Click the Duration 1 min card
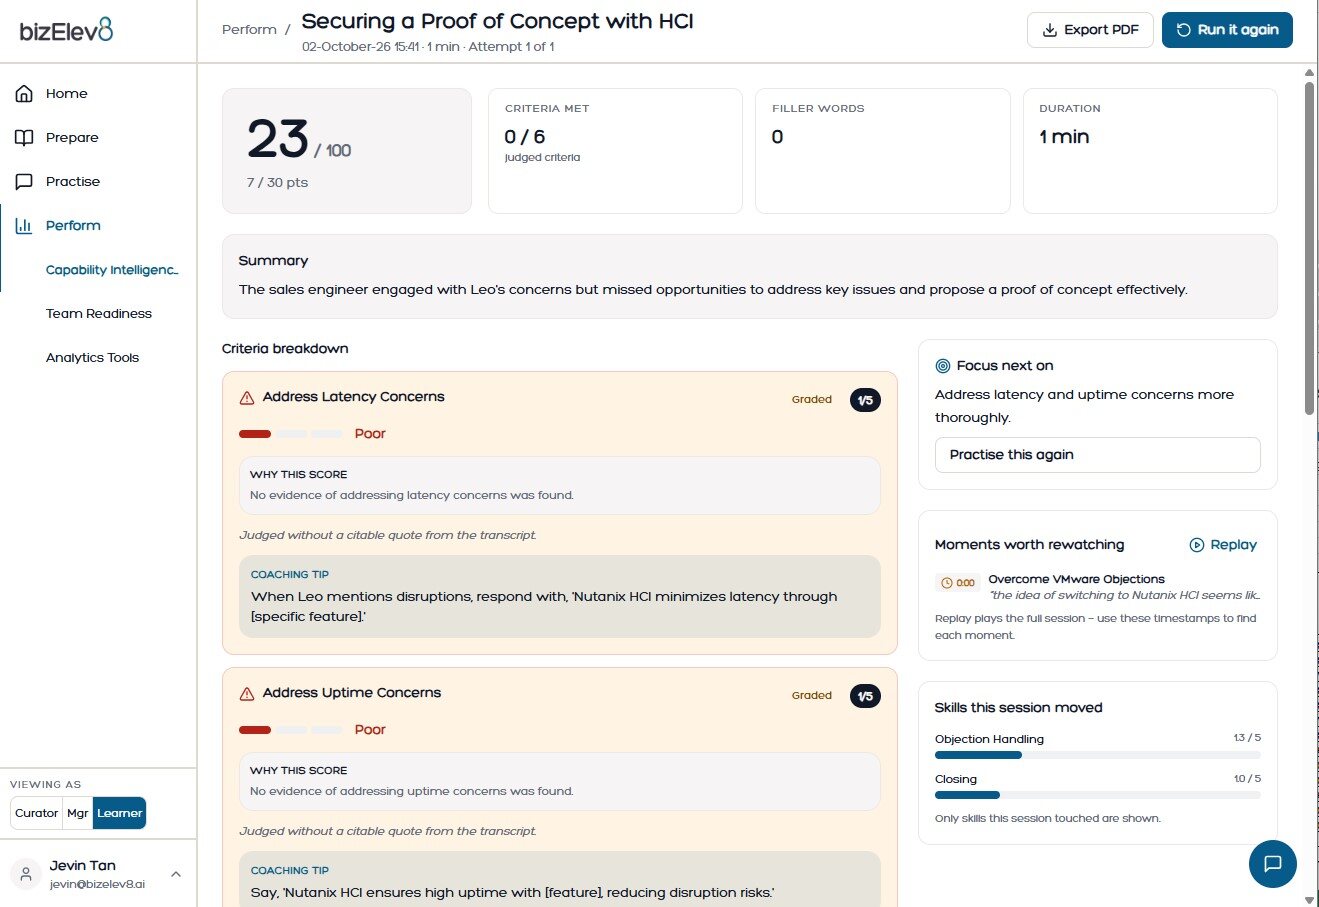 [x=1150, y=151]
